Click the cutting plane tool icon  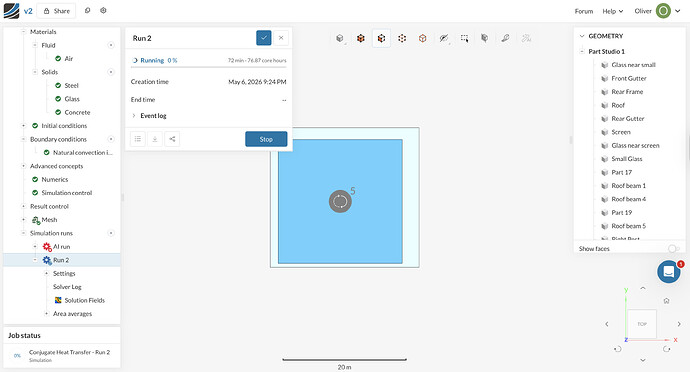pos(484,38)
